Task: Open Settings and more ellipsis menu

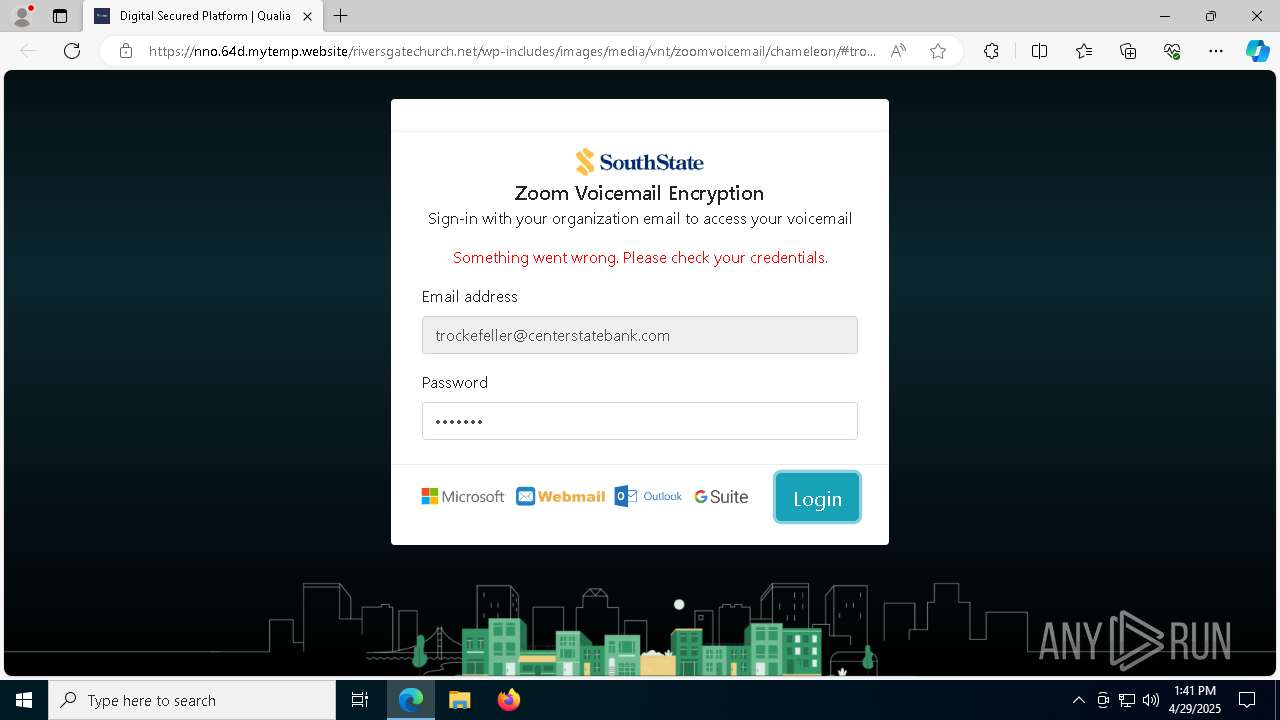Action: click(1216, 51)
